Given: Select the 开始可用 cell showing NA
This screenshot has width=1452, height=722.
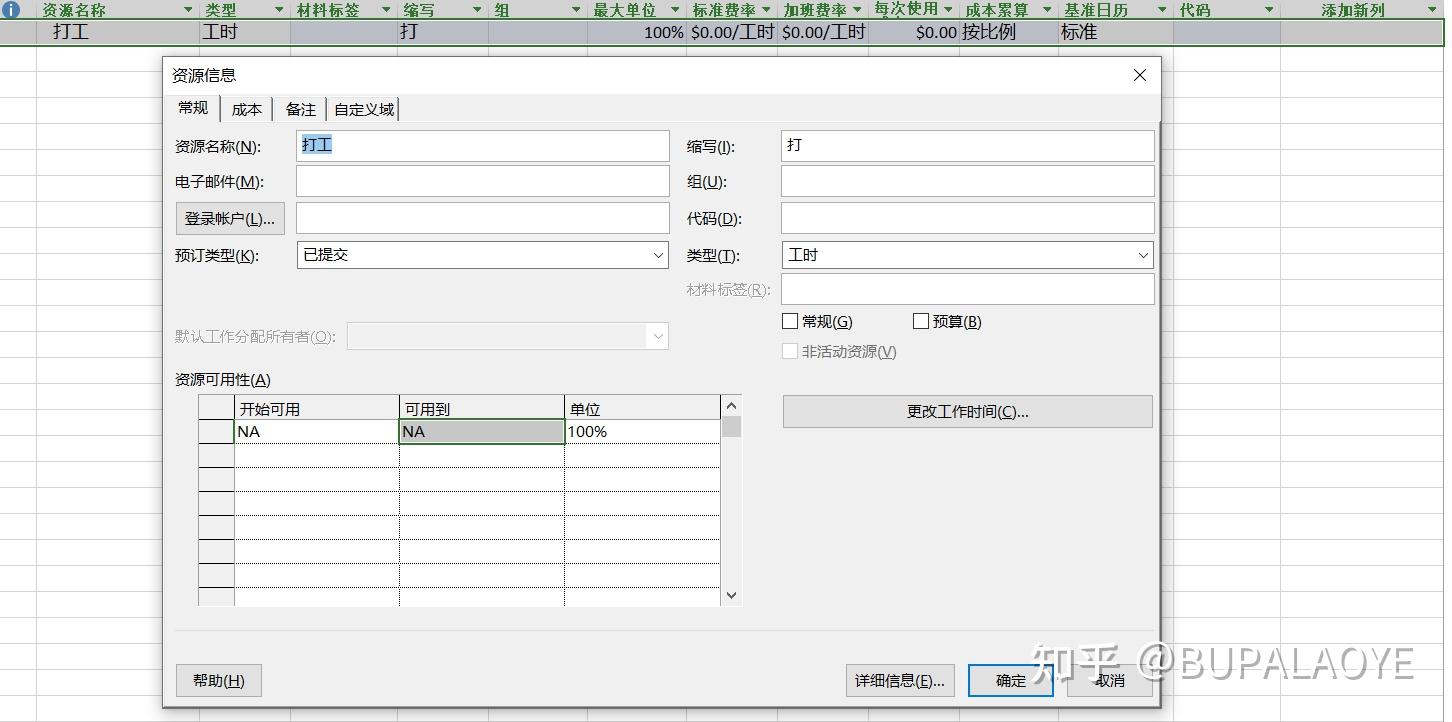Looking at the screenshot, I should tap(316, 432).
